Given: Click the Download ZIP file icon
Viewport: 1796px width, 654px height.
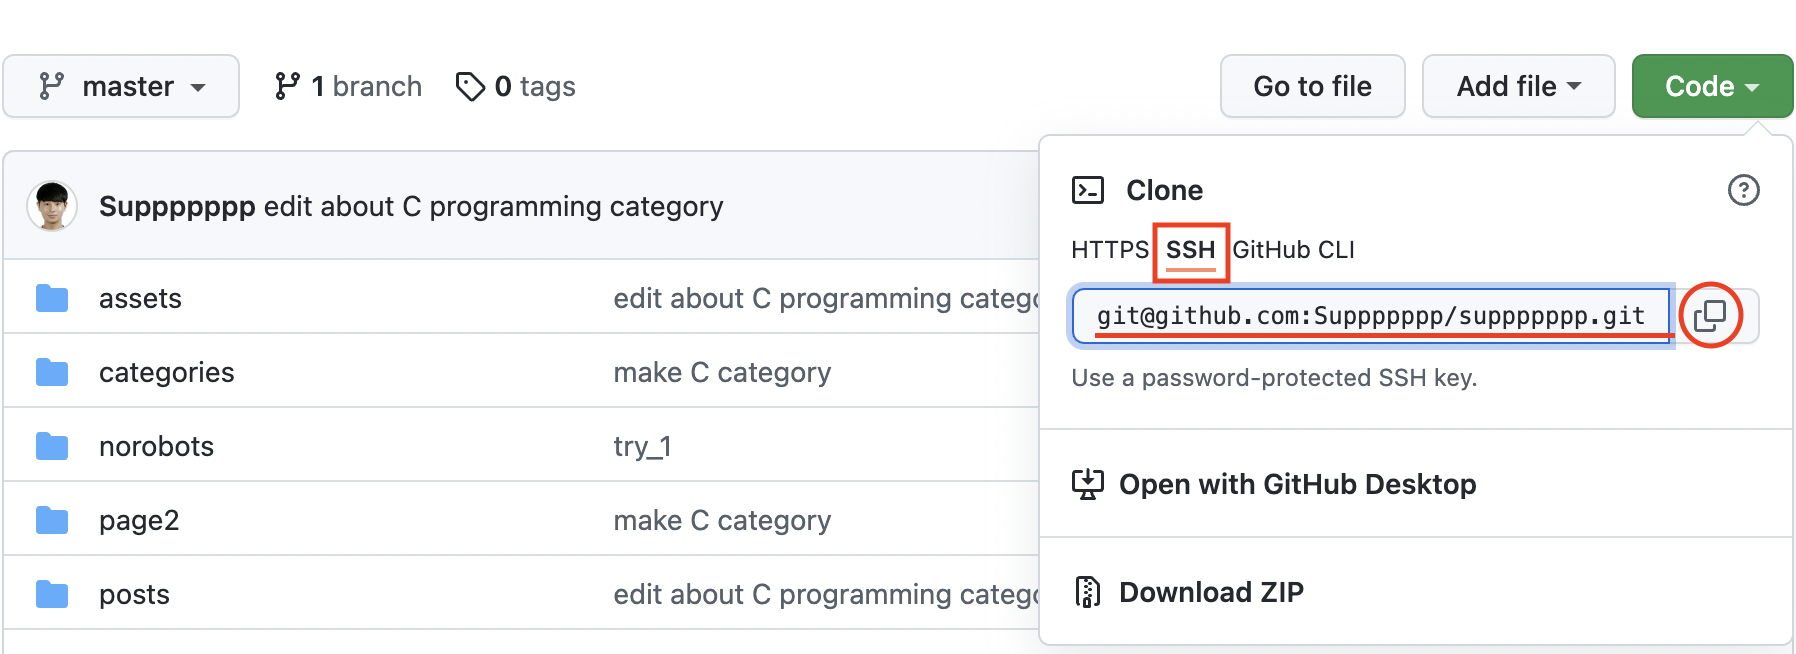Looking at the screenshot, I should point(1087,592).
